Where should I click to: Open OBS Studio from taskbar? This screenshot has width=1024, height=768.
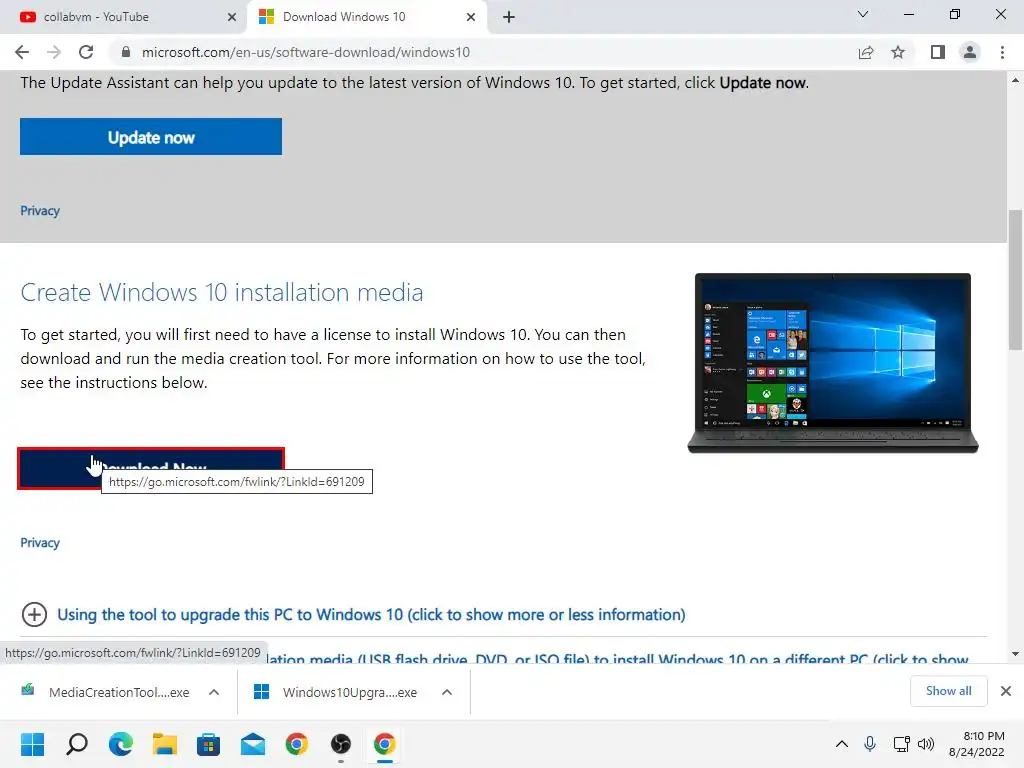(x=340, y=744)
